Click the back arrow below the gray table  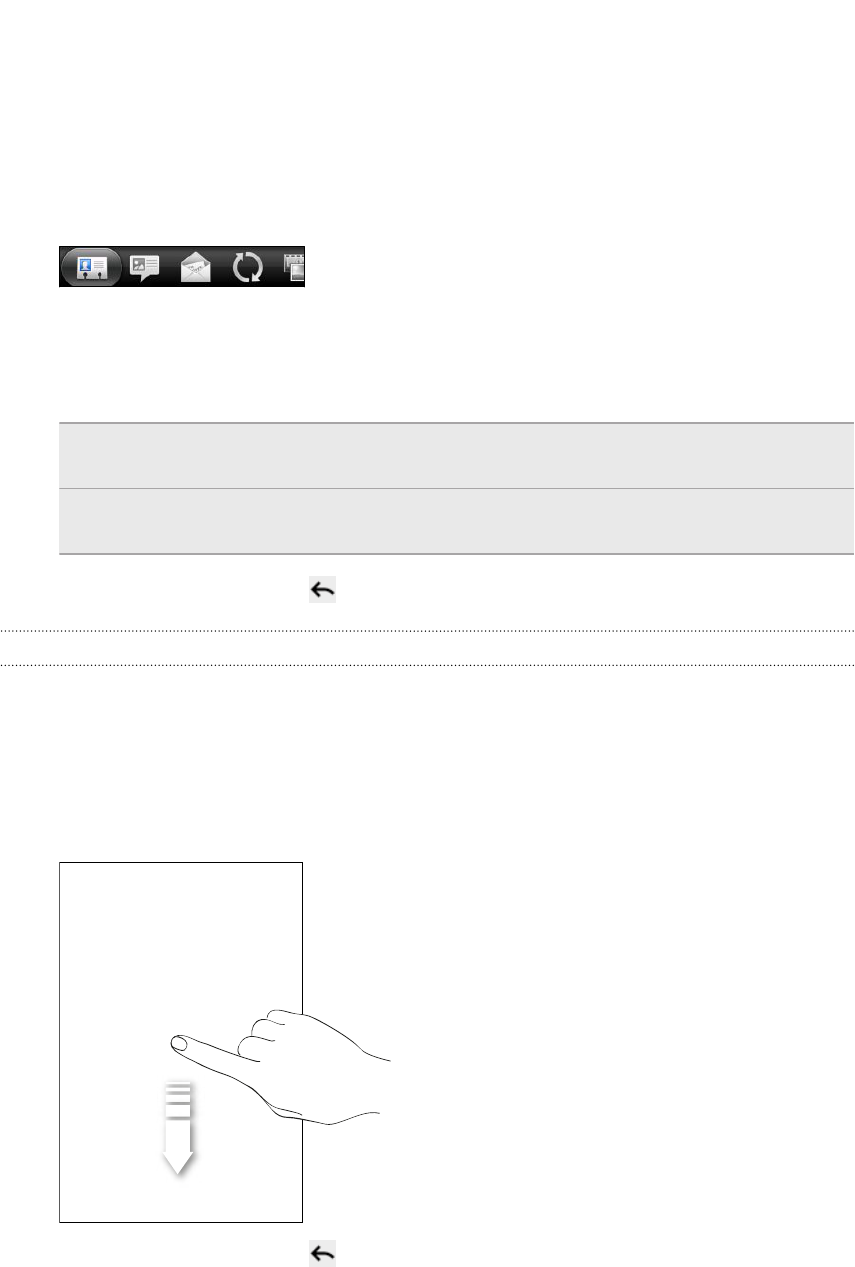click(x=322, y=592)
